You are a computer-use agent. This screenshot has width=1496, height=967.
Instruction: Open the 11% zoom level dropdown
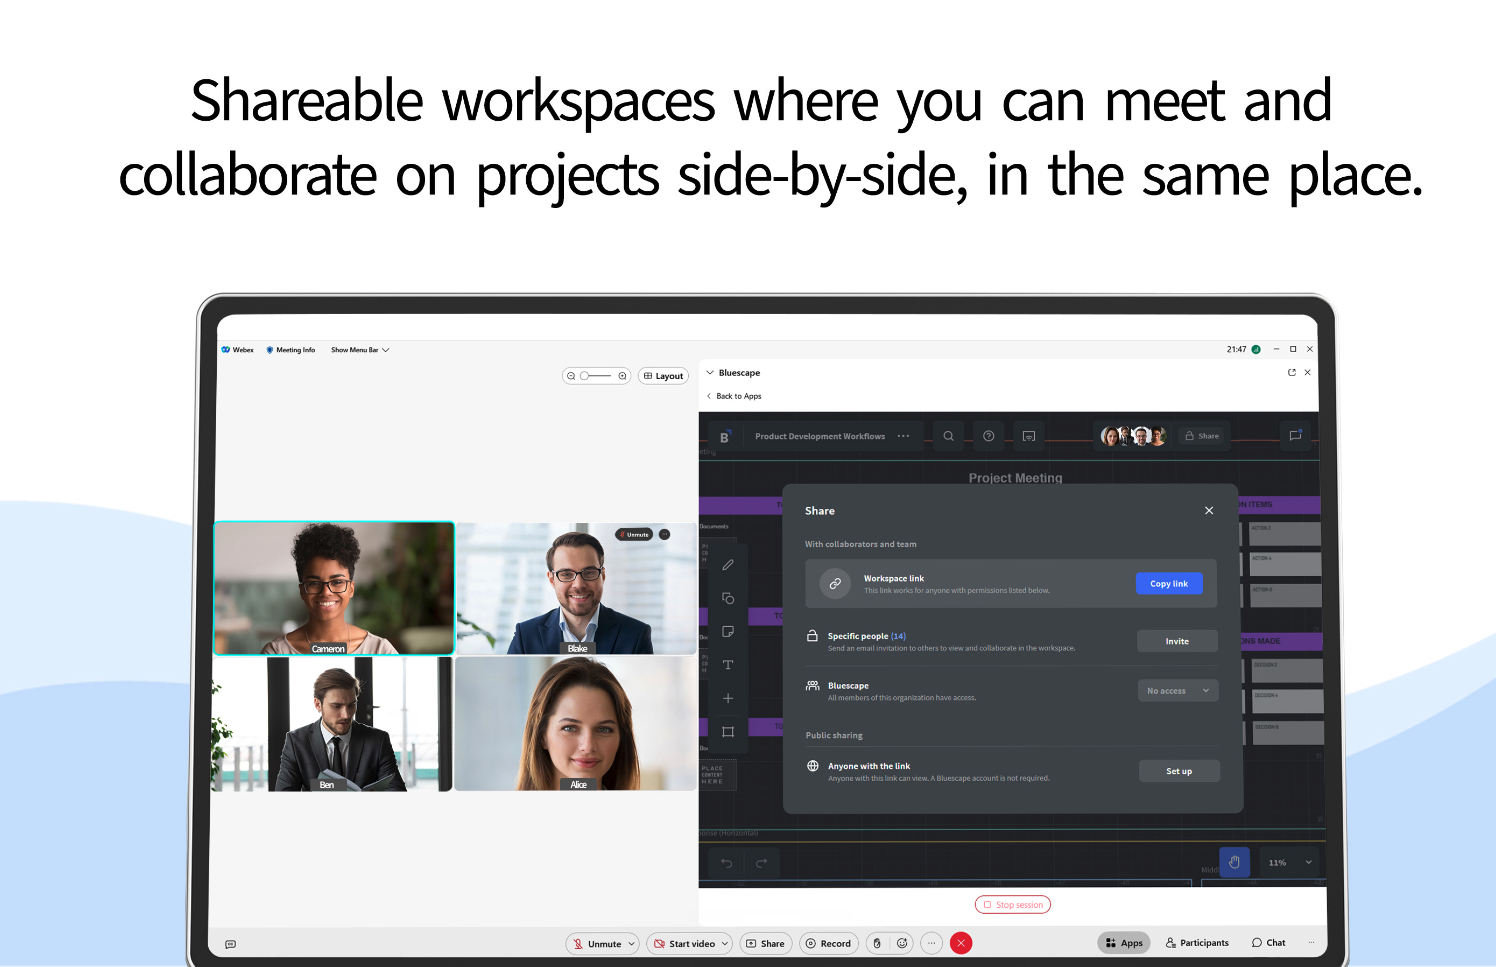click(1290, 862)
